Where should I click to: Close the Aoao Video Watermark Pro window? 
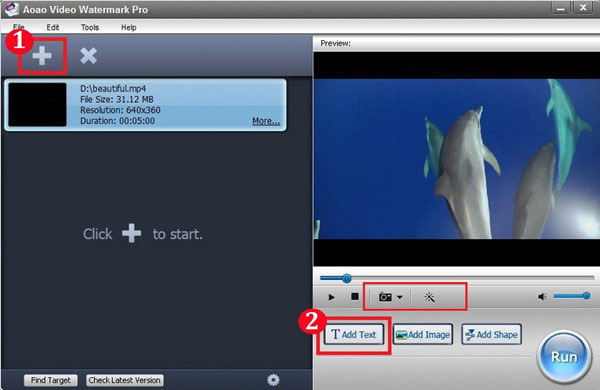583,8
